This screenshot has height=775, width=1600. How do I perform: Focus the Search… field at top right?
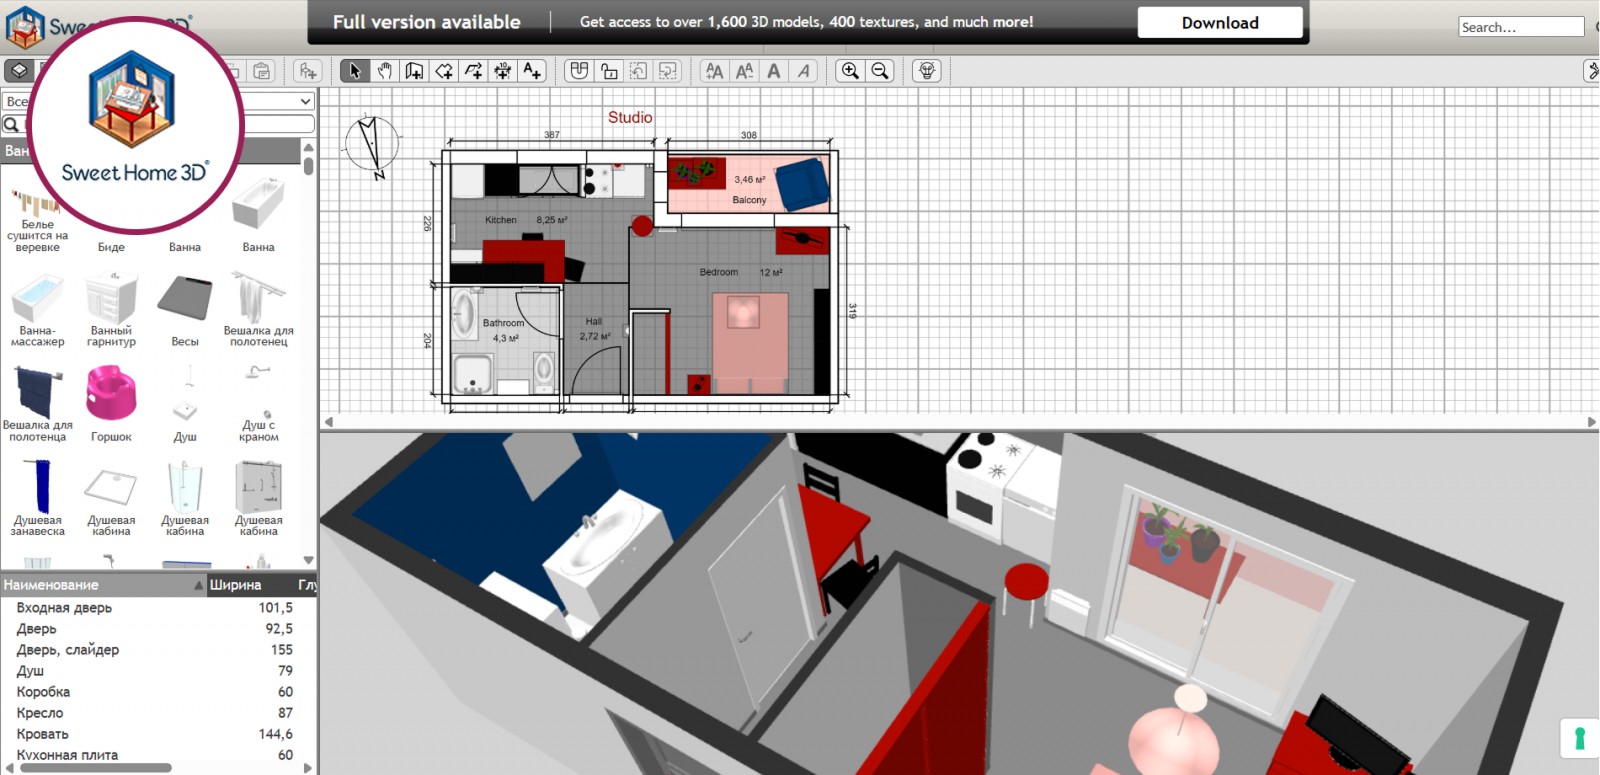point(1521,27)
